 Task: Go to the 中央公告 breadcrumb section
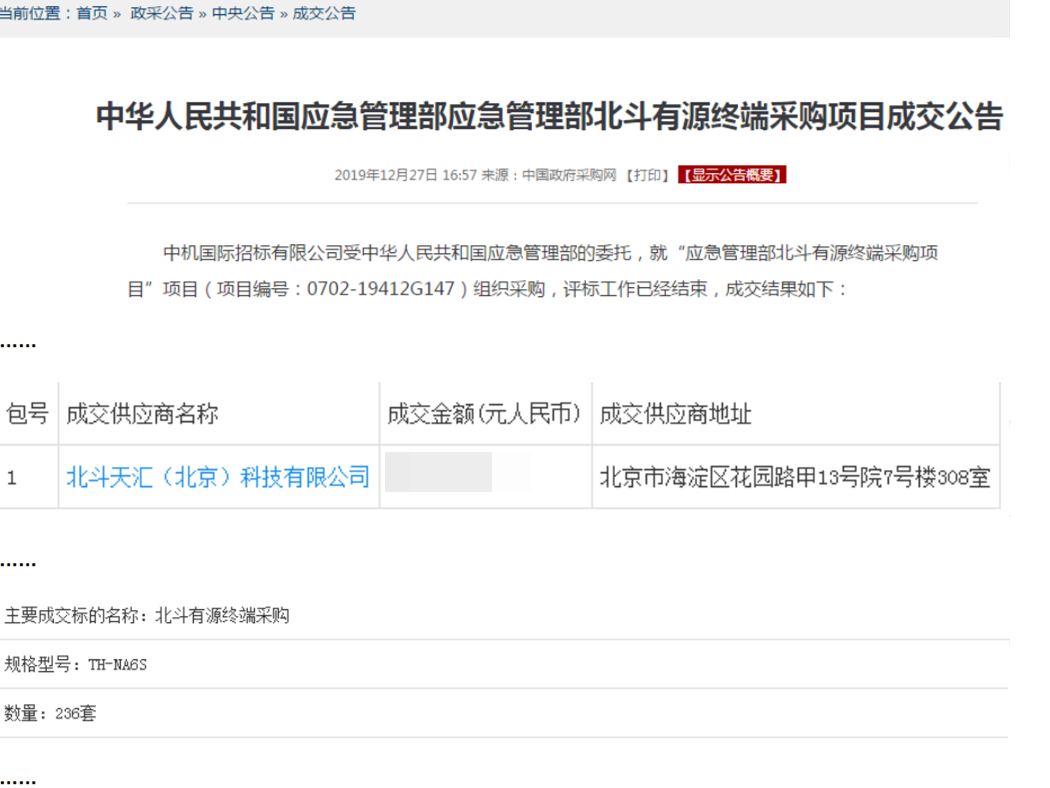tap(243, 14)
